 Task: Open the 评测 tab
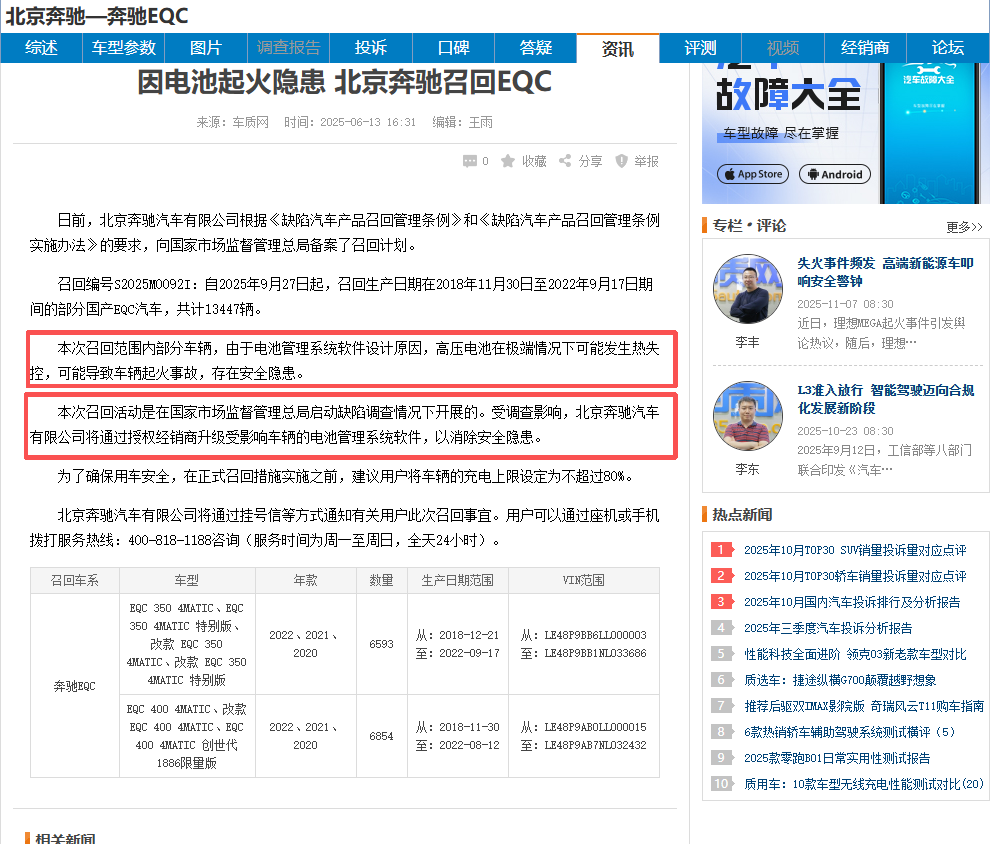point(700,48)
